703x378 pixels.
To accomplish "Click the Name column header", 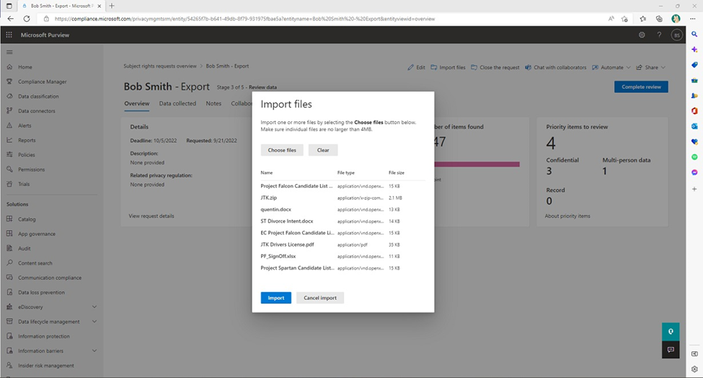I will point(267,173).
